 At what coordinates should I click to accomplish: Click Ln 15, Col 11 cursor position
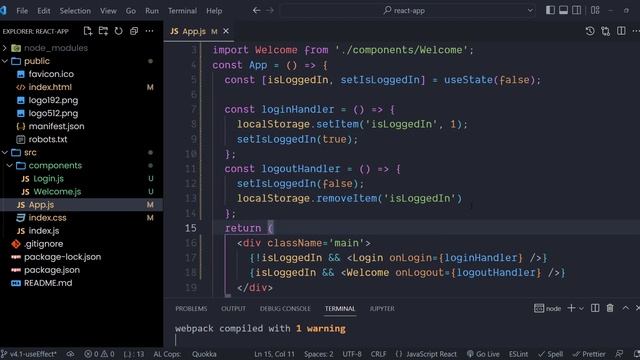click(x=274, y=354)
